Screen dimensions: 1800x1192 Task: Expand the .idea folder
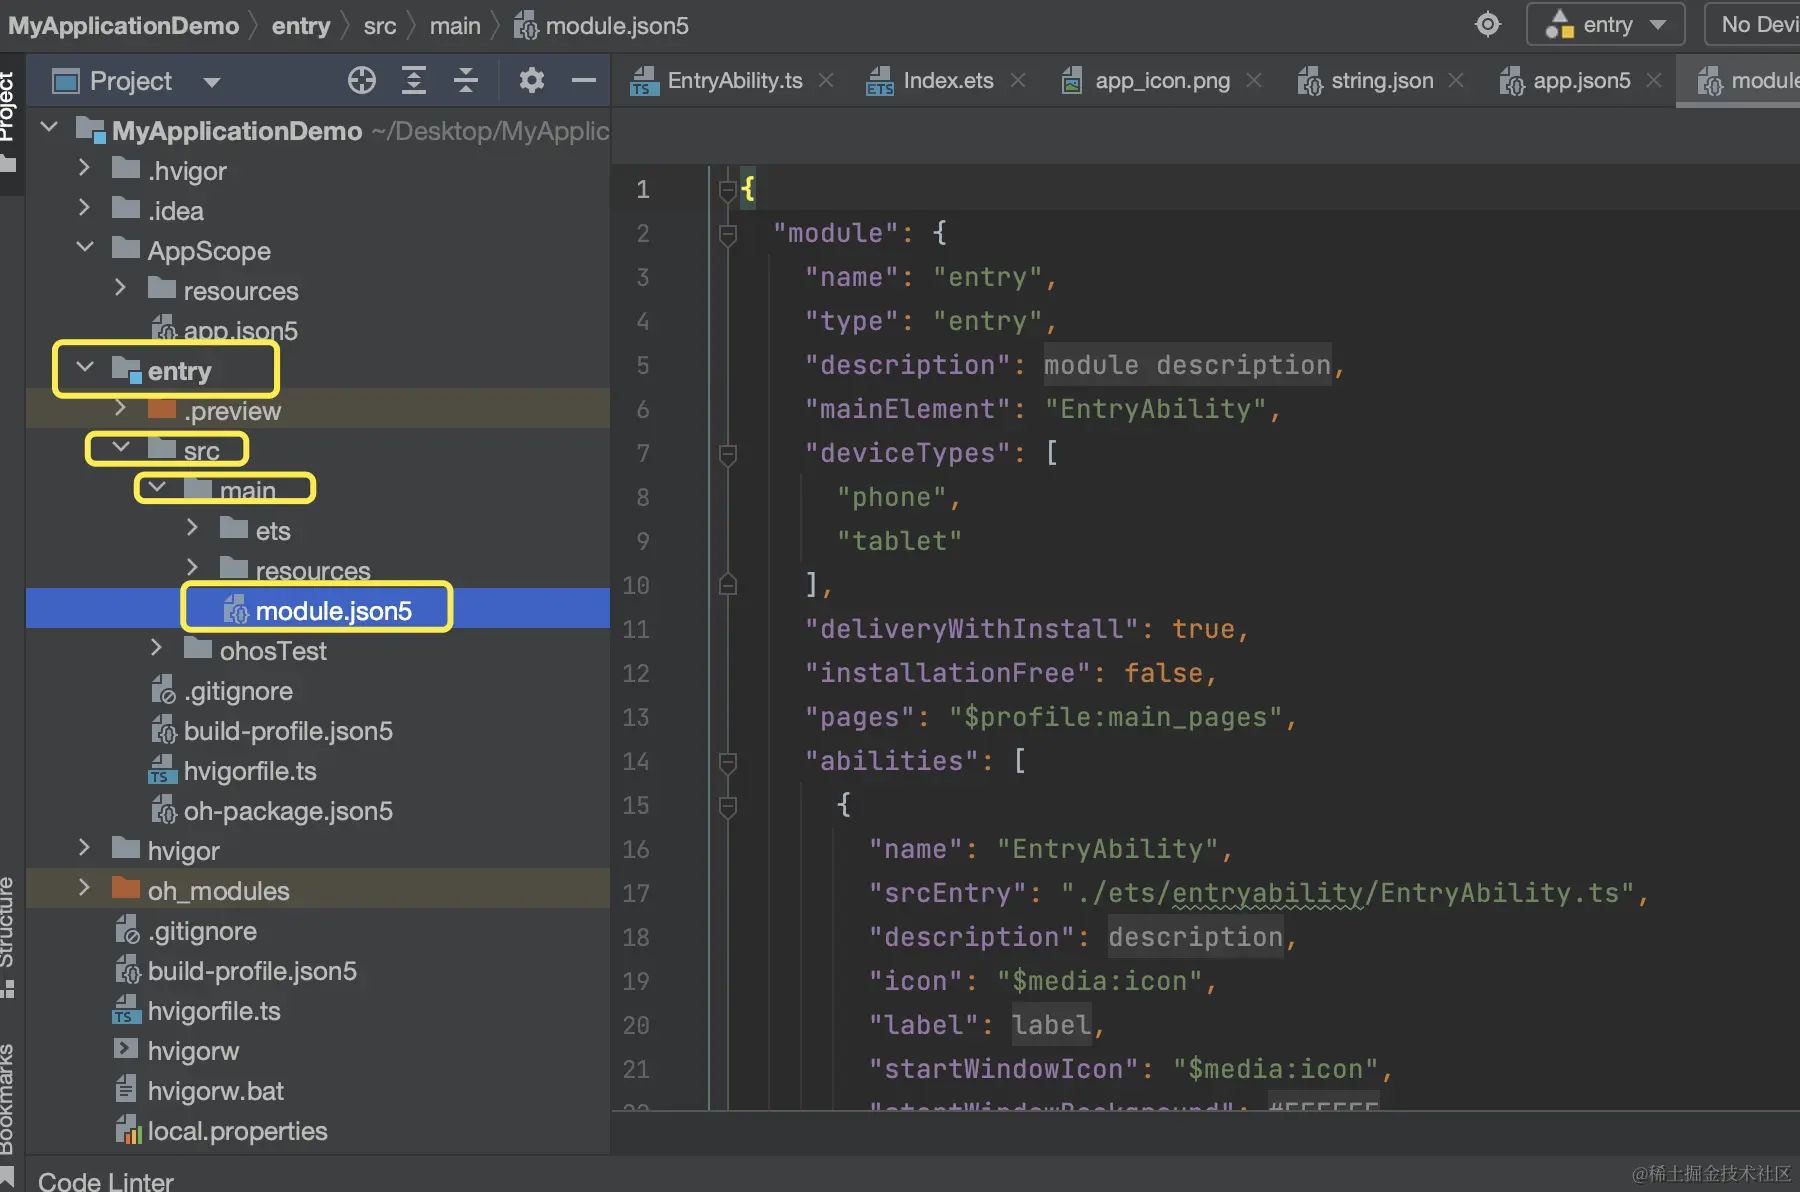click(x=85, y=208)
